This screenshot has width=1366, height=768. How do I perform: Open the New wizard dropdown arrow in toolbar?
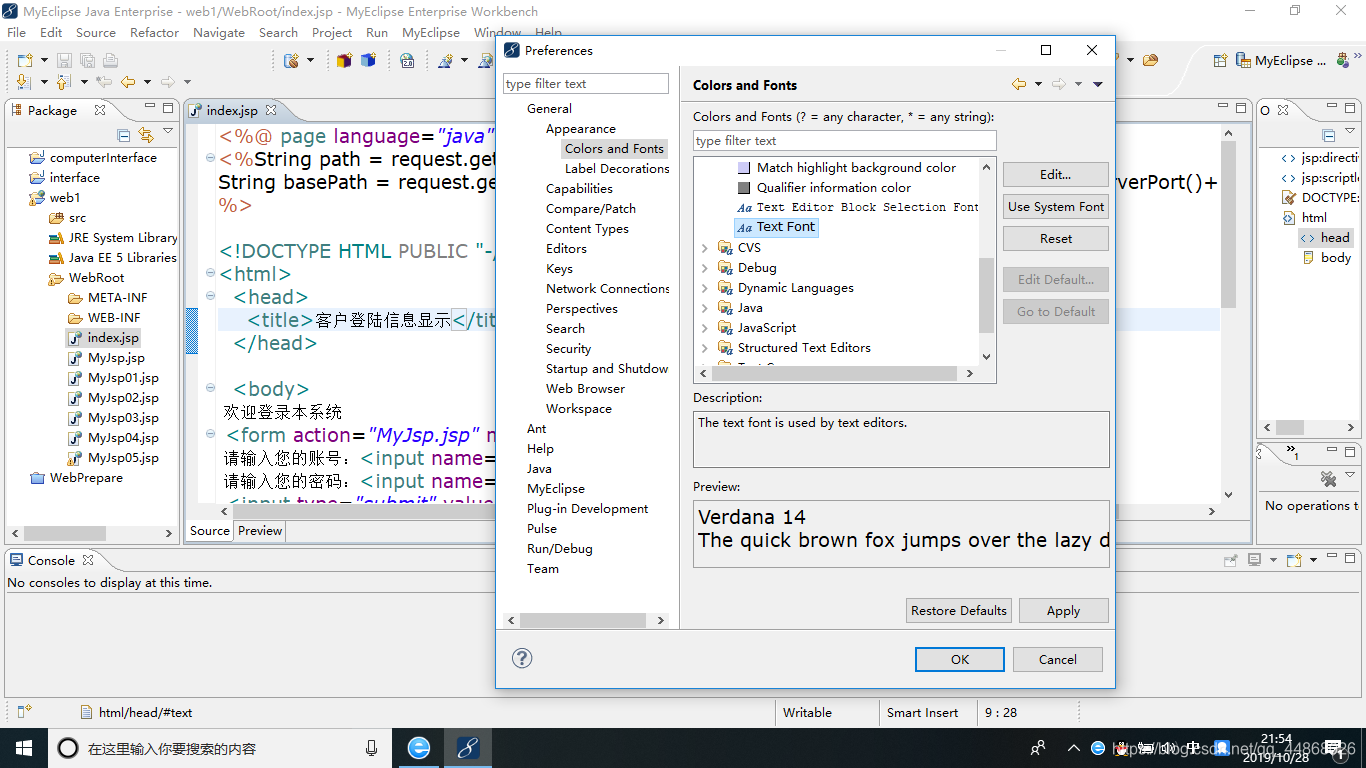point(42,61)
